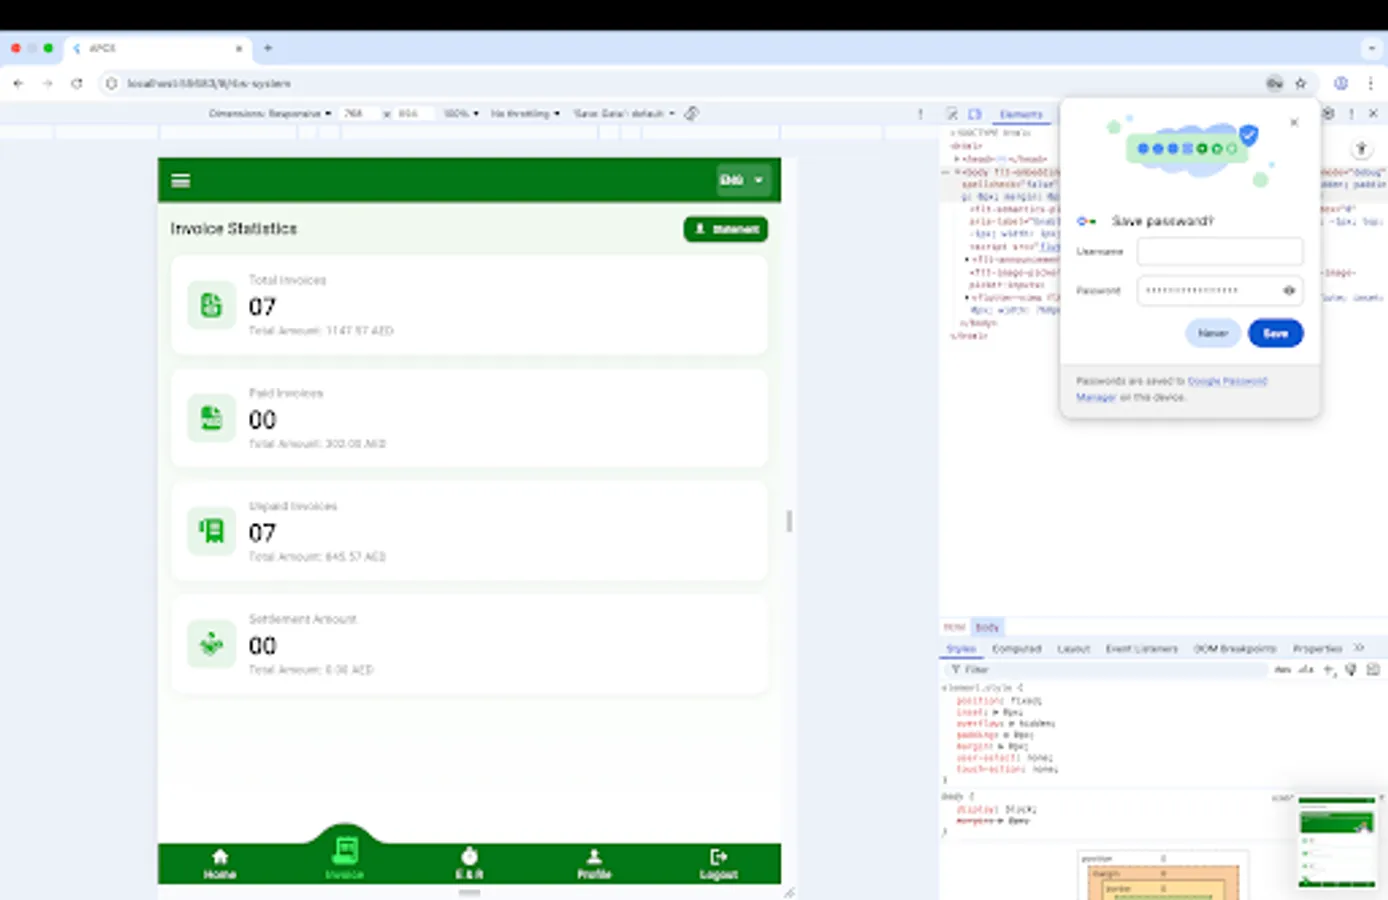Open the DevTools settings gear
The height and width of the screenshot is (900, 1388).
tap(1328, 113)
